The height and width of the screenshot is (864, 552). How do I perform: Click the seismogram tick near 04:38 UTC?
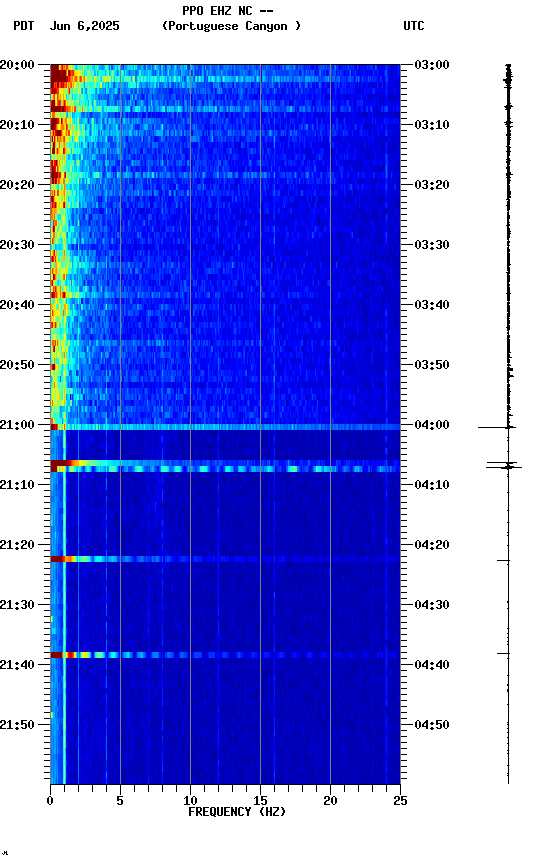click(504, 654)
